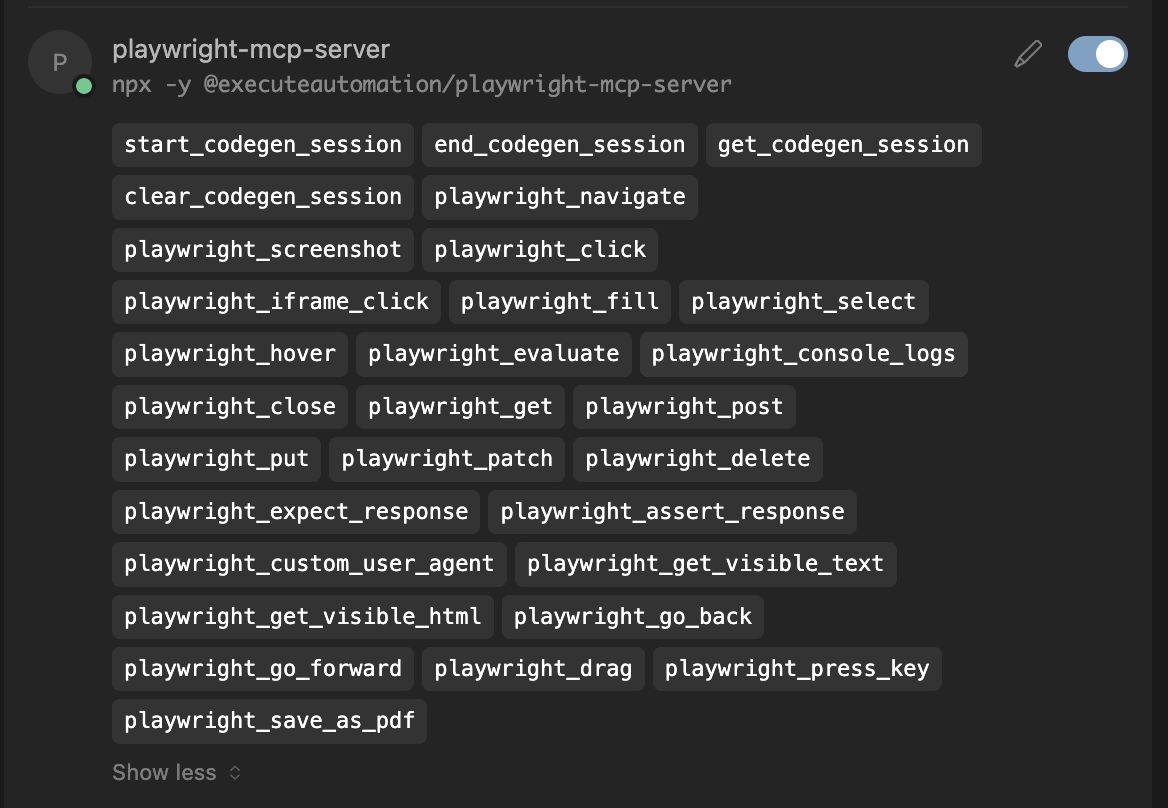Select the playwright_click tool chip
This screenshot has height=808, width=1168.
tap(540, 249)
